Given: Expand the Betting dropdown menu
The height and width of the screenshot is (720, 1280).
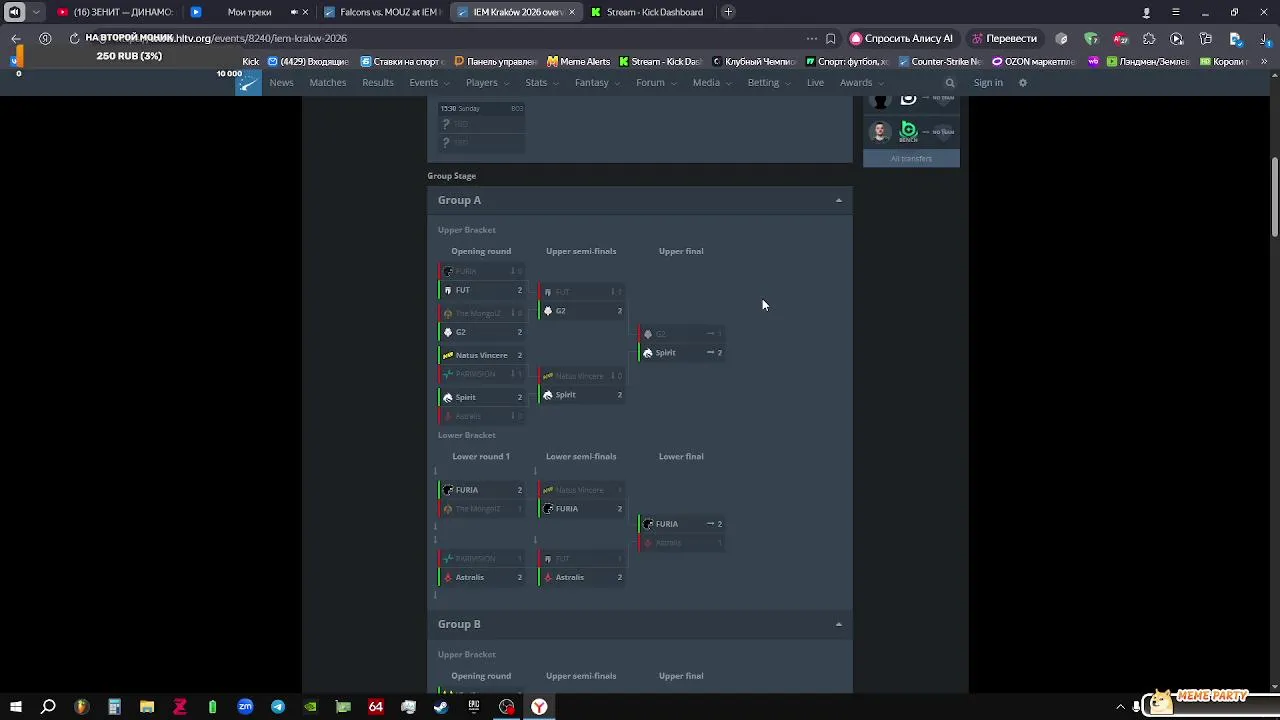Looking at the screenshot, I should pyautogui.click(x=769, y=83).
